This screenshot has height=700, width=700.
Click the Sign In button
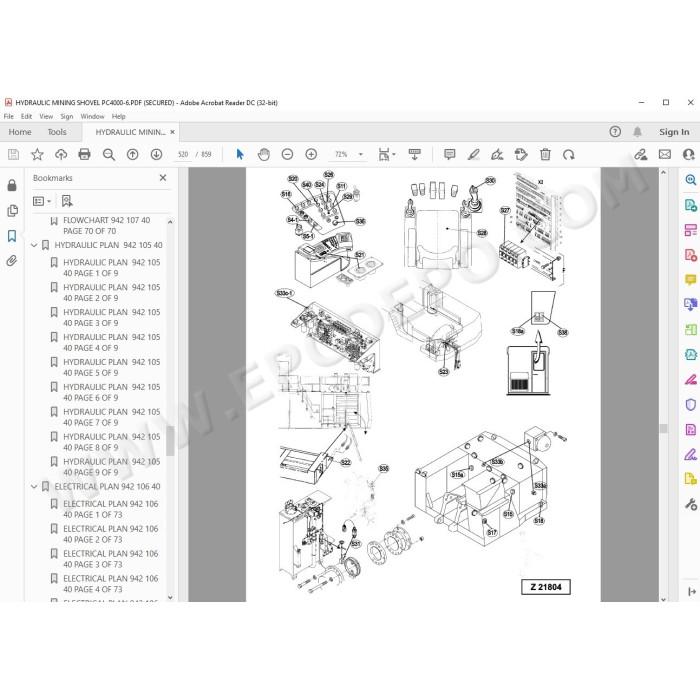[x=674, y=132]
